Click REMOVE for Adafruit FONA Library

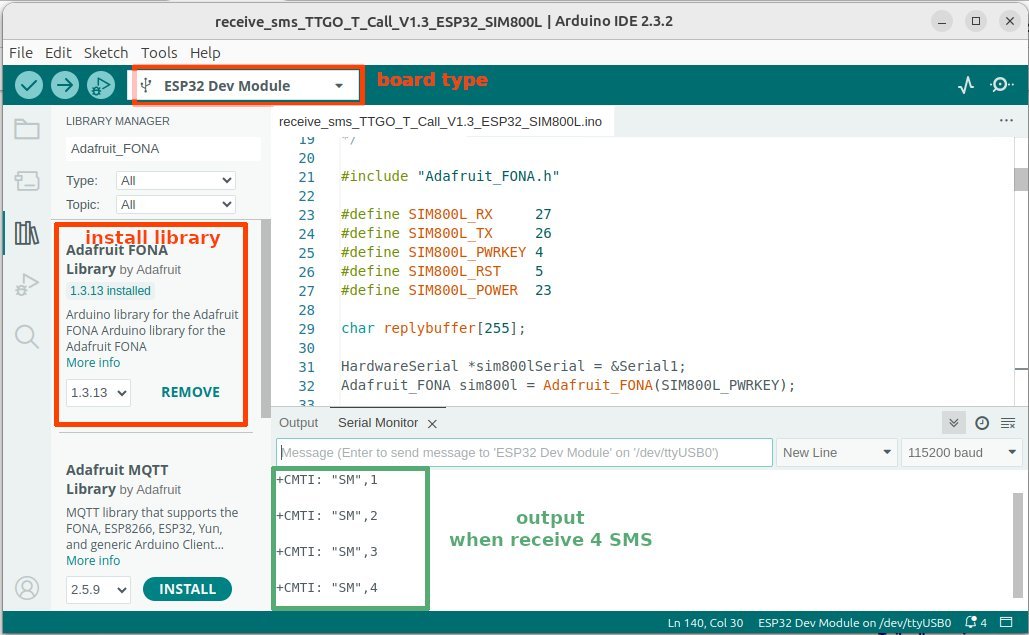[x=190, y=392]
